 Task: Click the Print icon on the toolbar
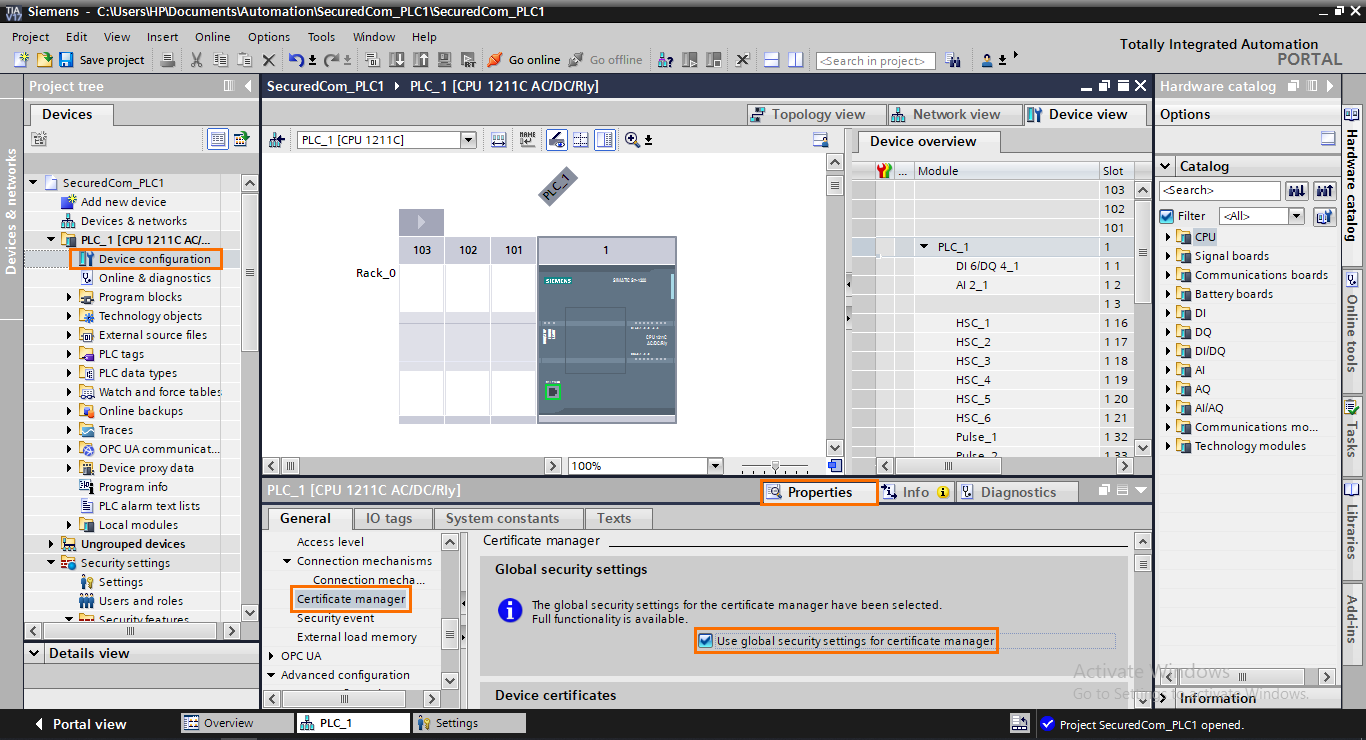tap(167, 60)
